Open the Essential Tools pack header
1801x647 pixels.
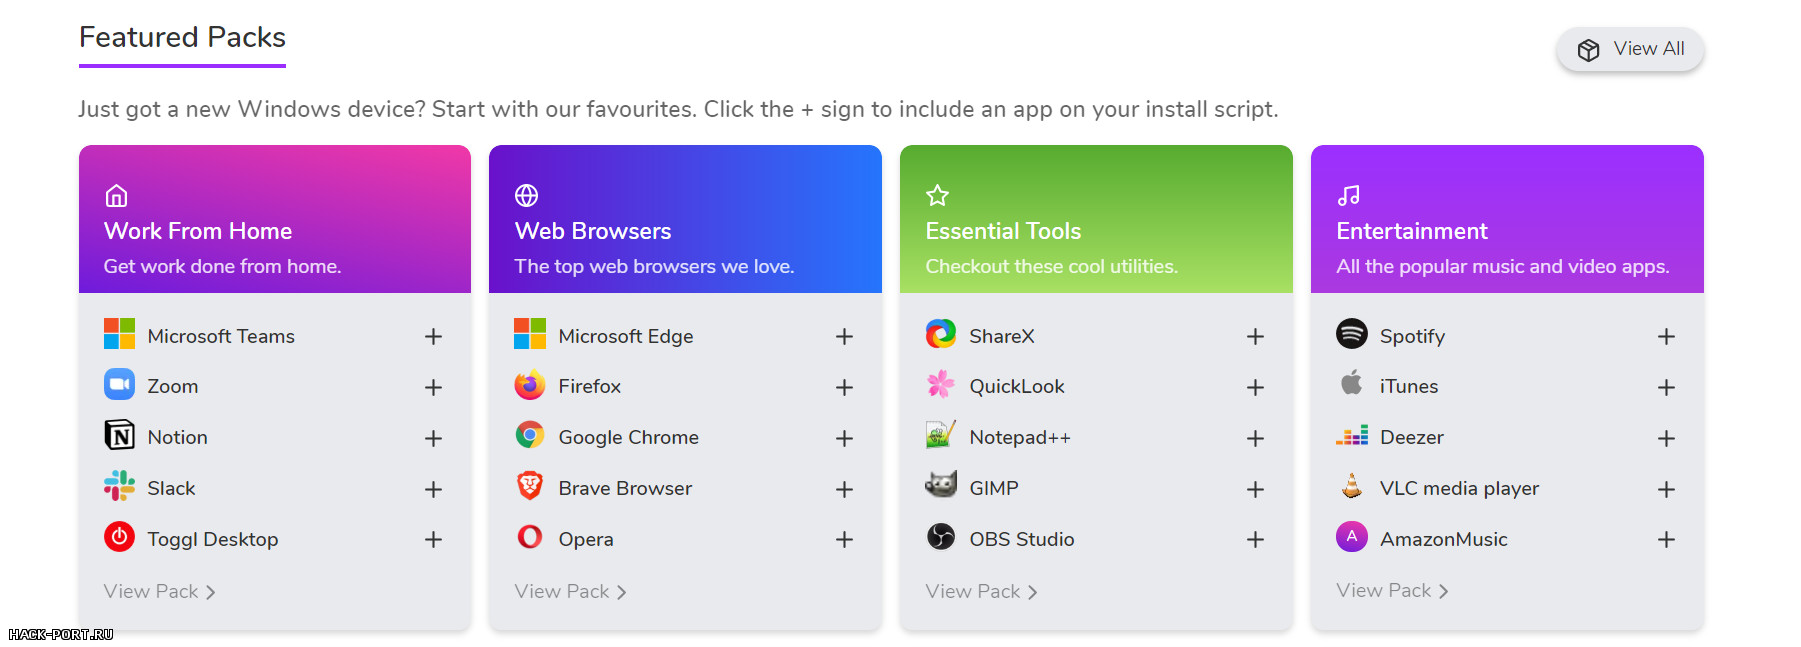click(x=1096, y=219)
